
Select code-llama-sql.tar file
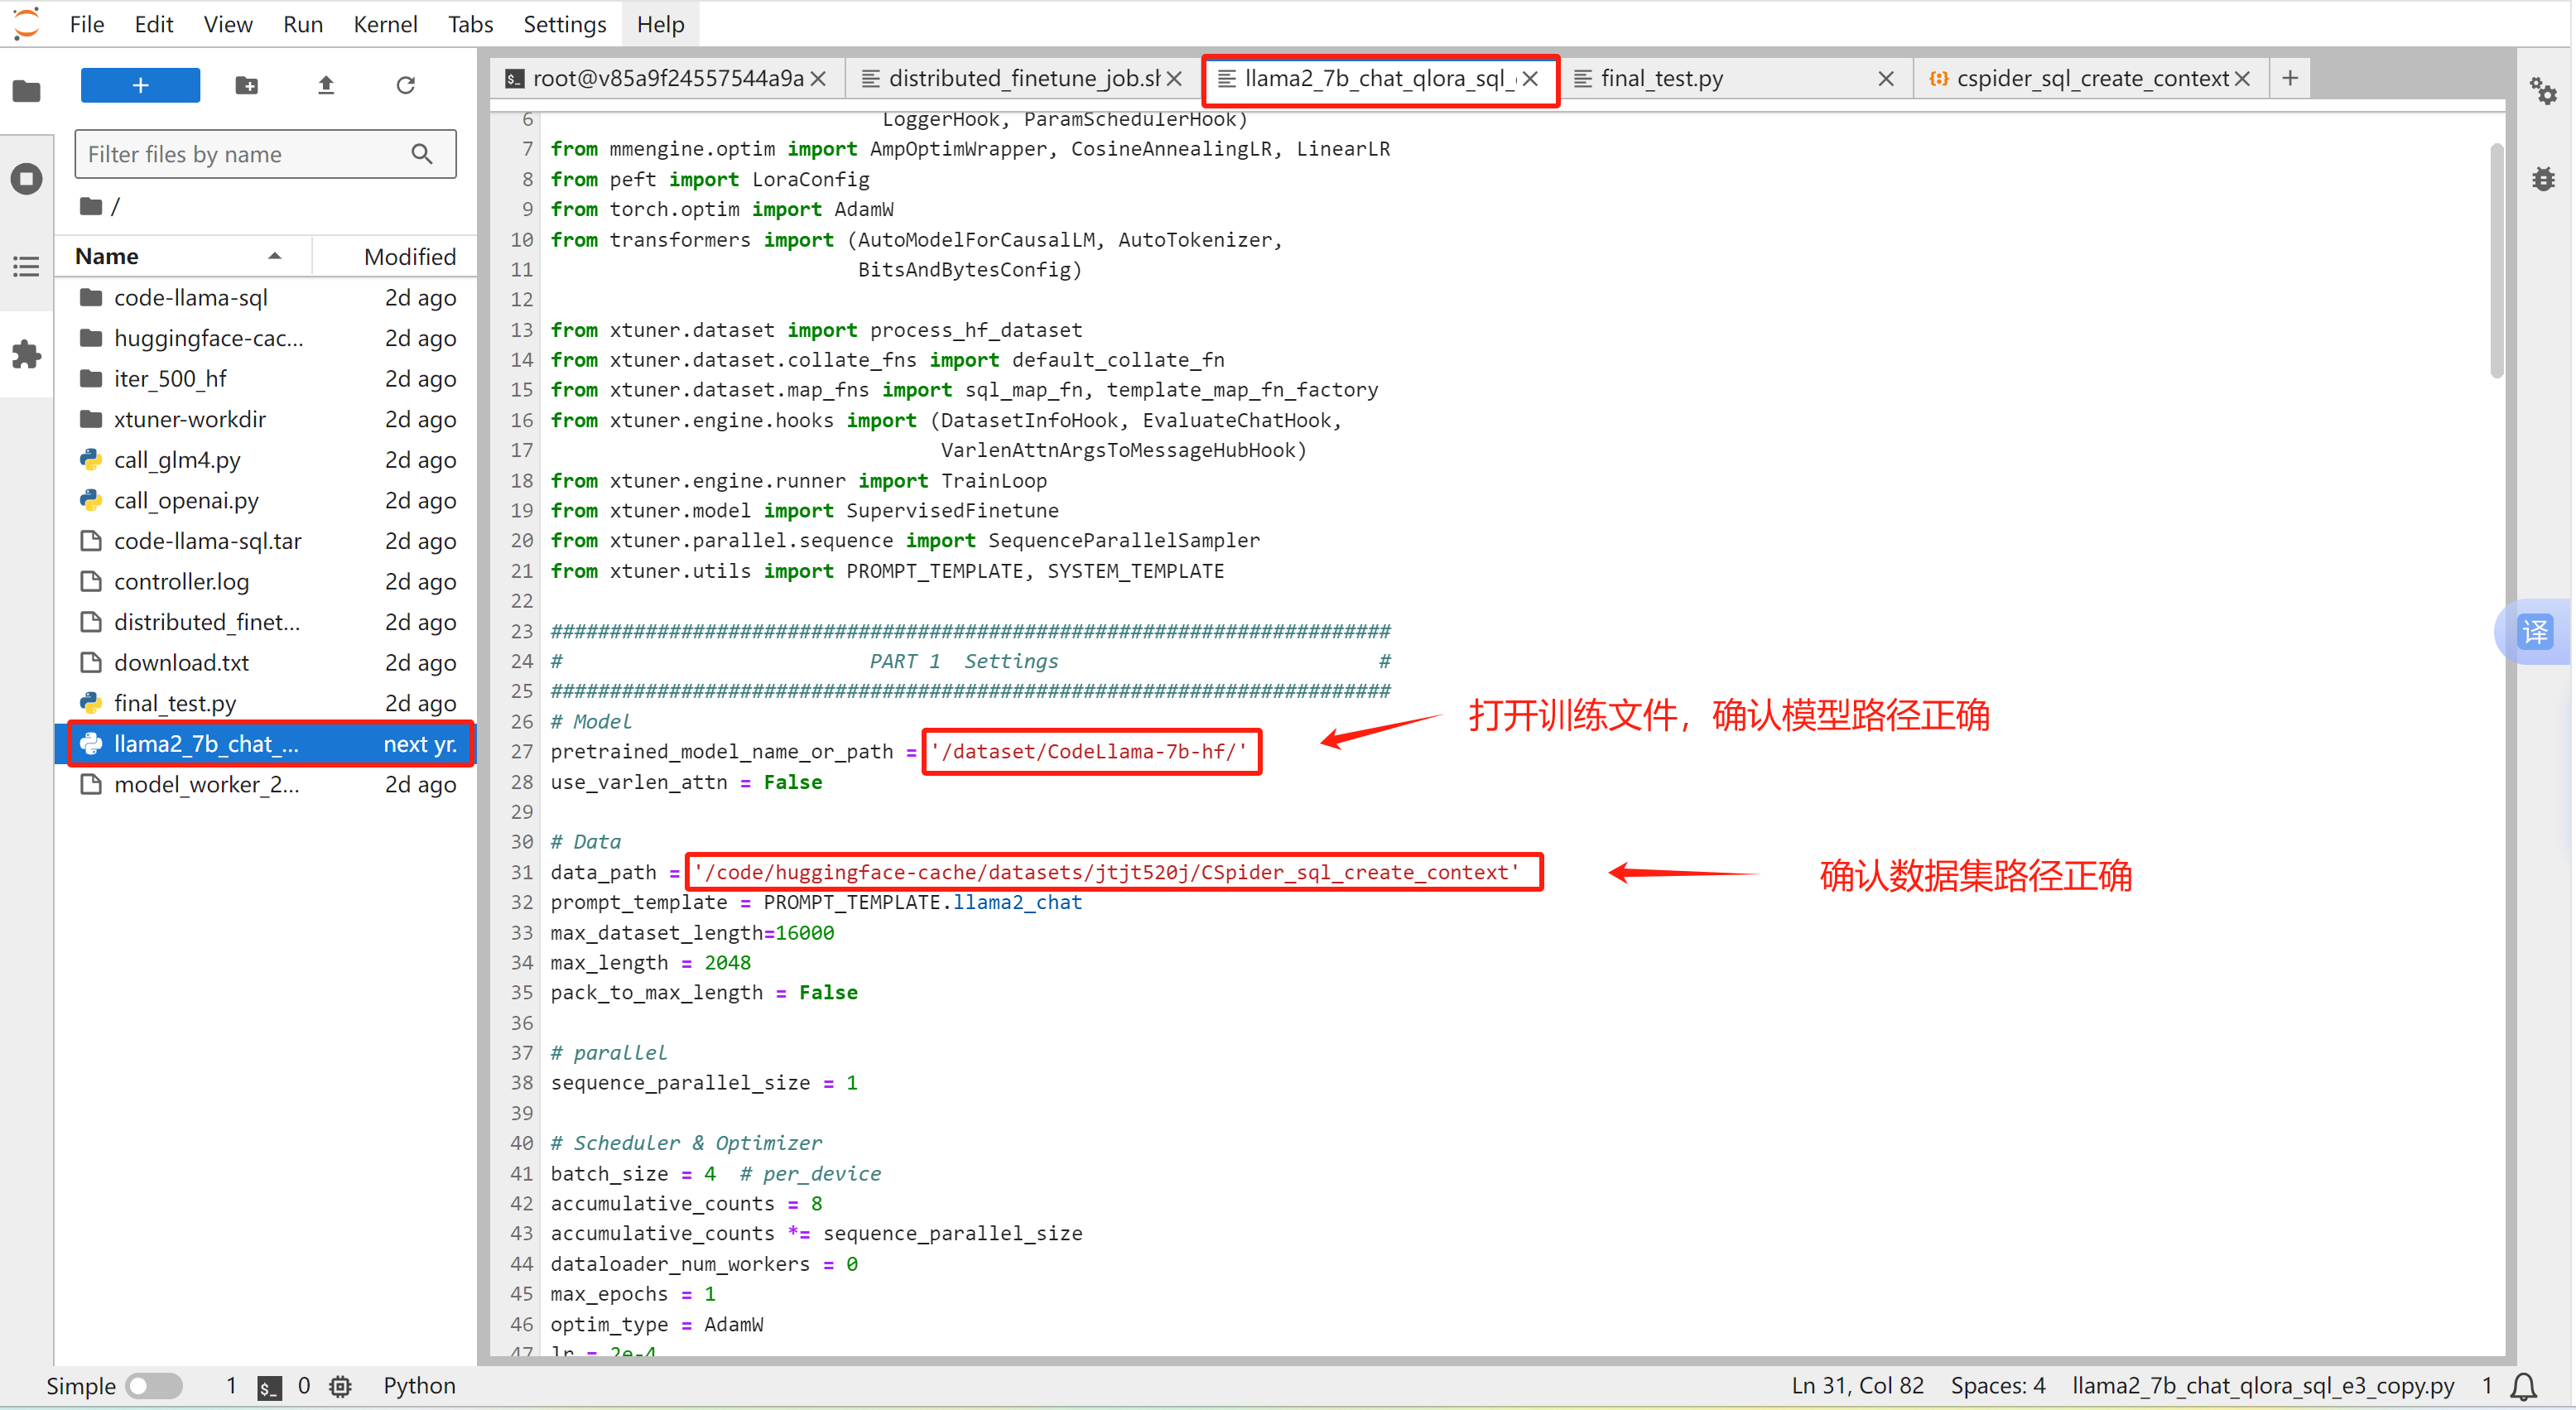[x=266, y=541]
